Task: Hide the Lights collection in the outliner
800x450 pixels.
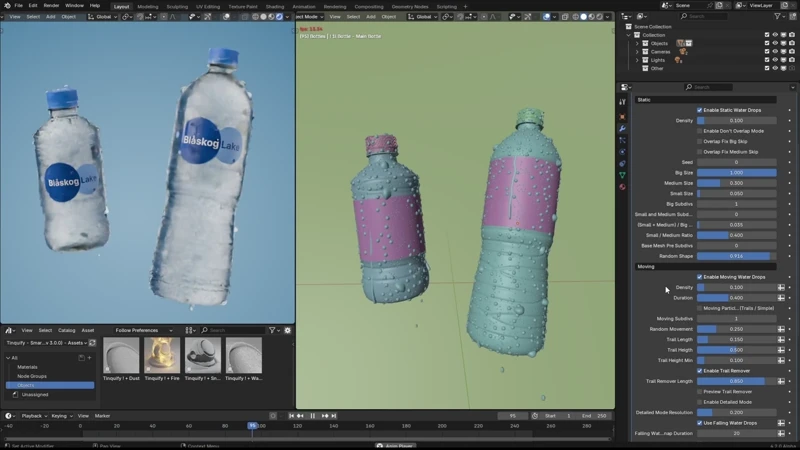Action: click(775, 60)
